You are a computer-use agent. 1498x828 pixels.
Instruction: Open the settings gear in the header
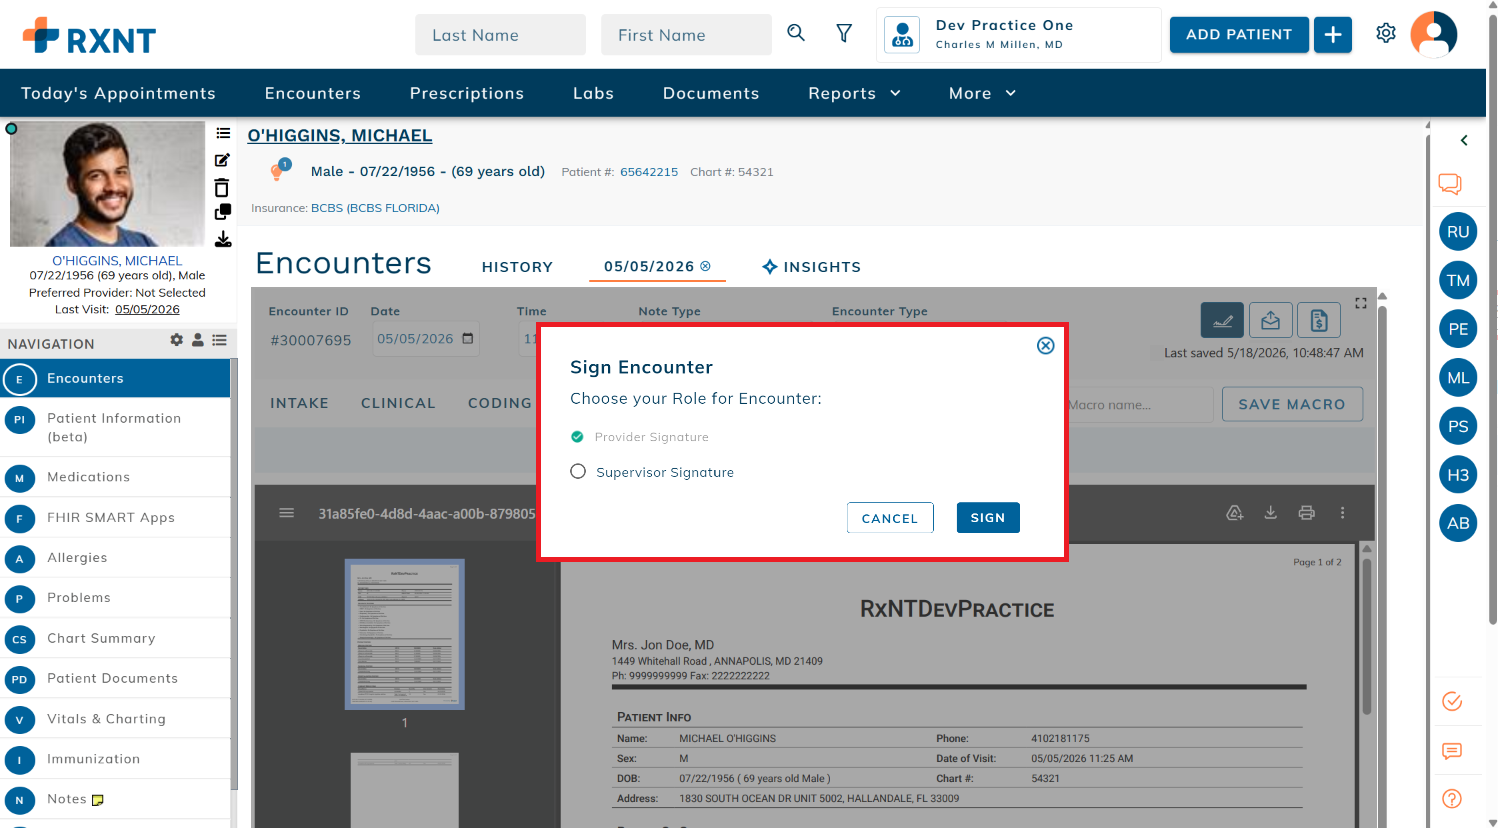(x=1386, y=33)
